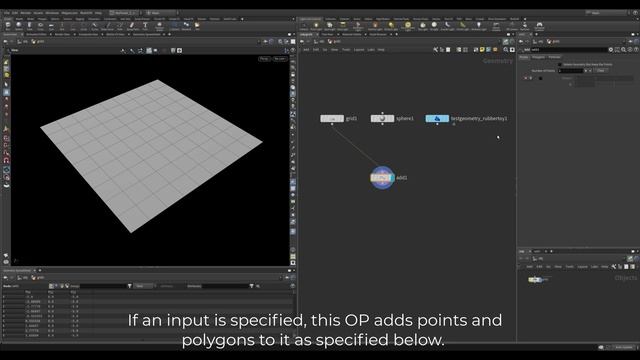Select the Torus shelf tool
This screenshot has height=360, width=640.
click(x=40, y=26)
